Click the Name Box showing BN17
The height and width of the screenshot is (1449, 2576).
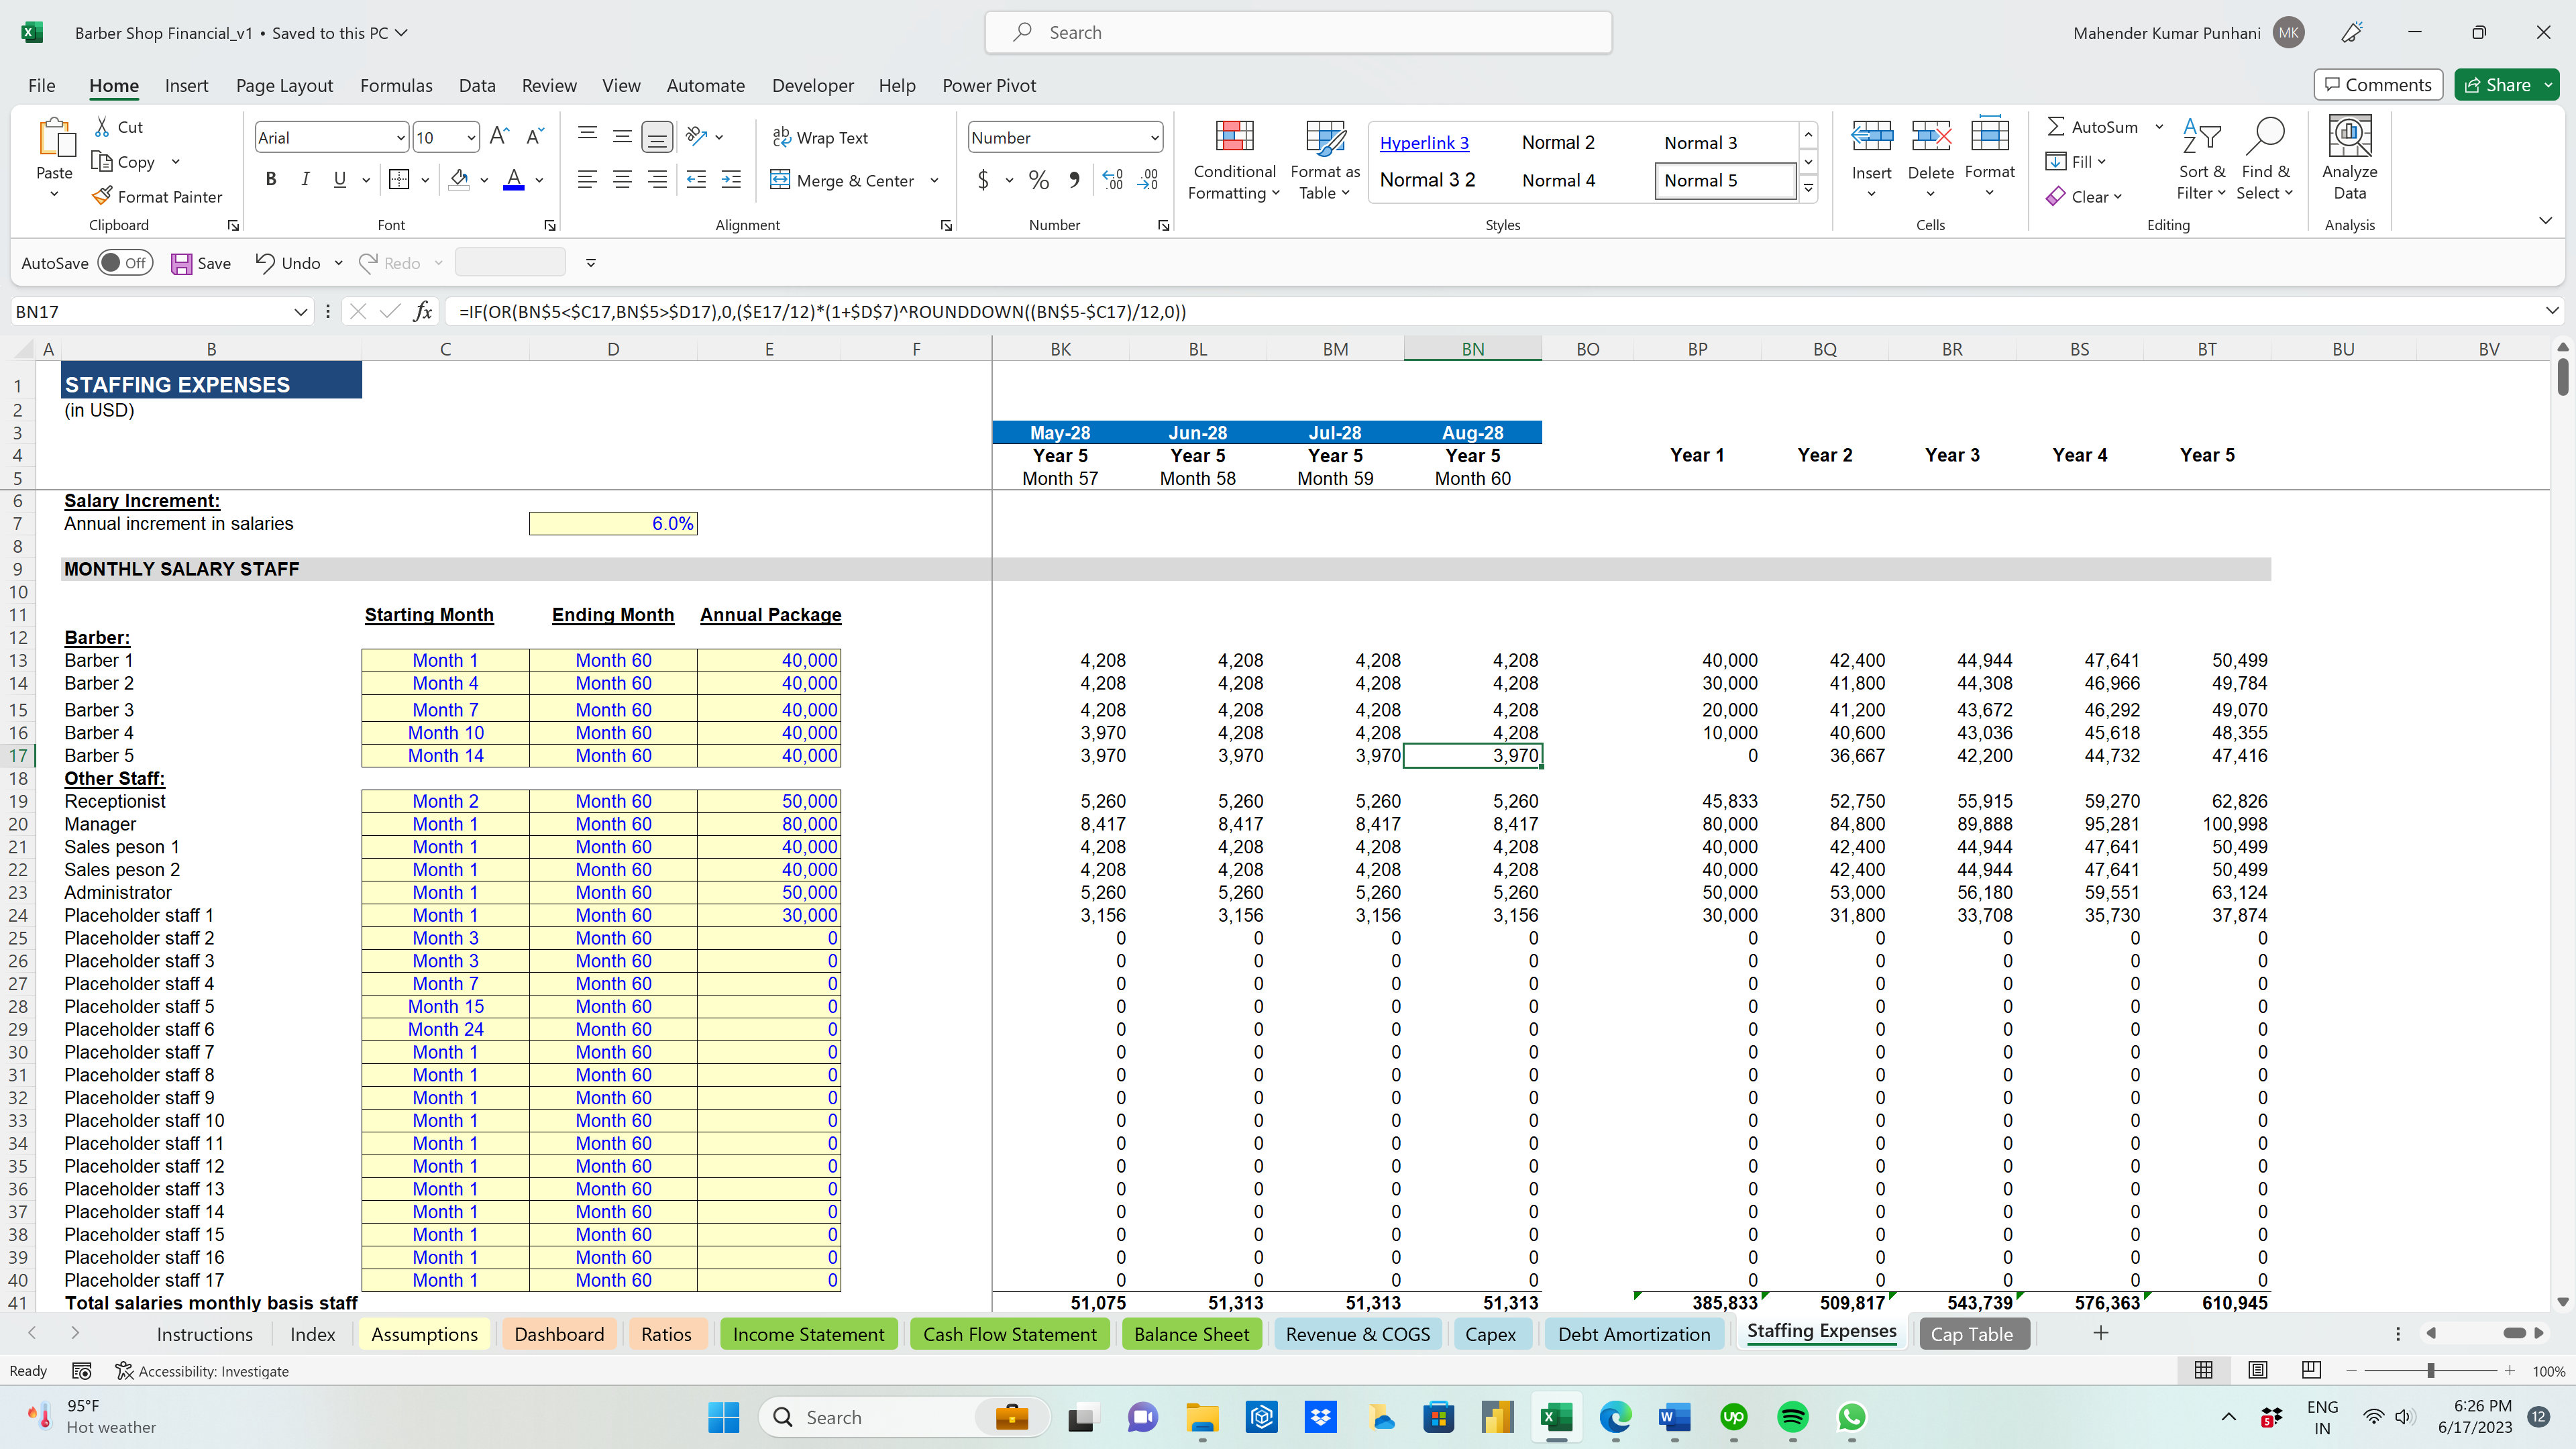click(150, 311)
